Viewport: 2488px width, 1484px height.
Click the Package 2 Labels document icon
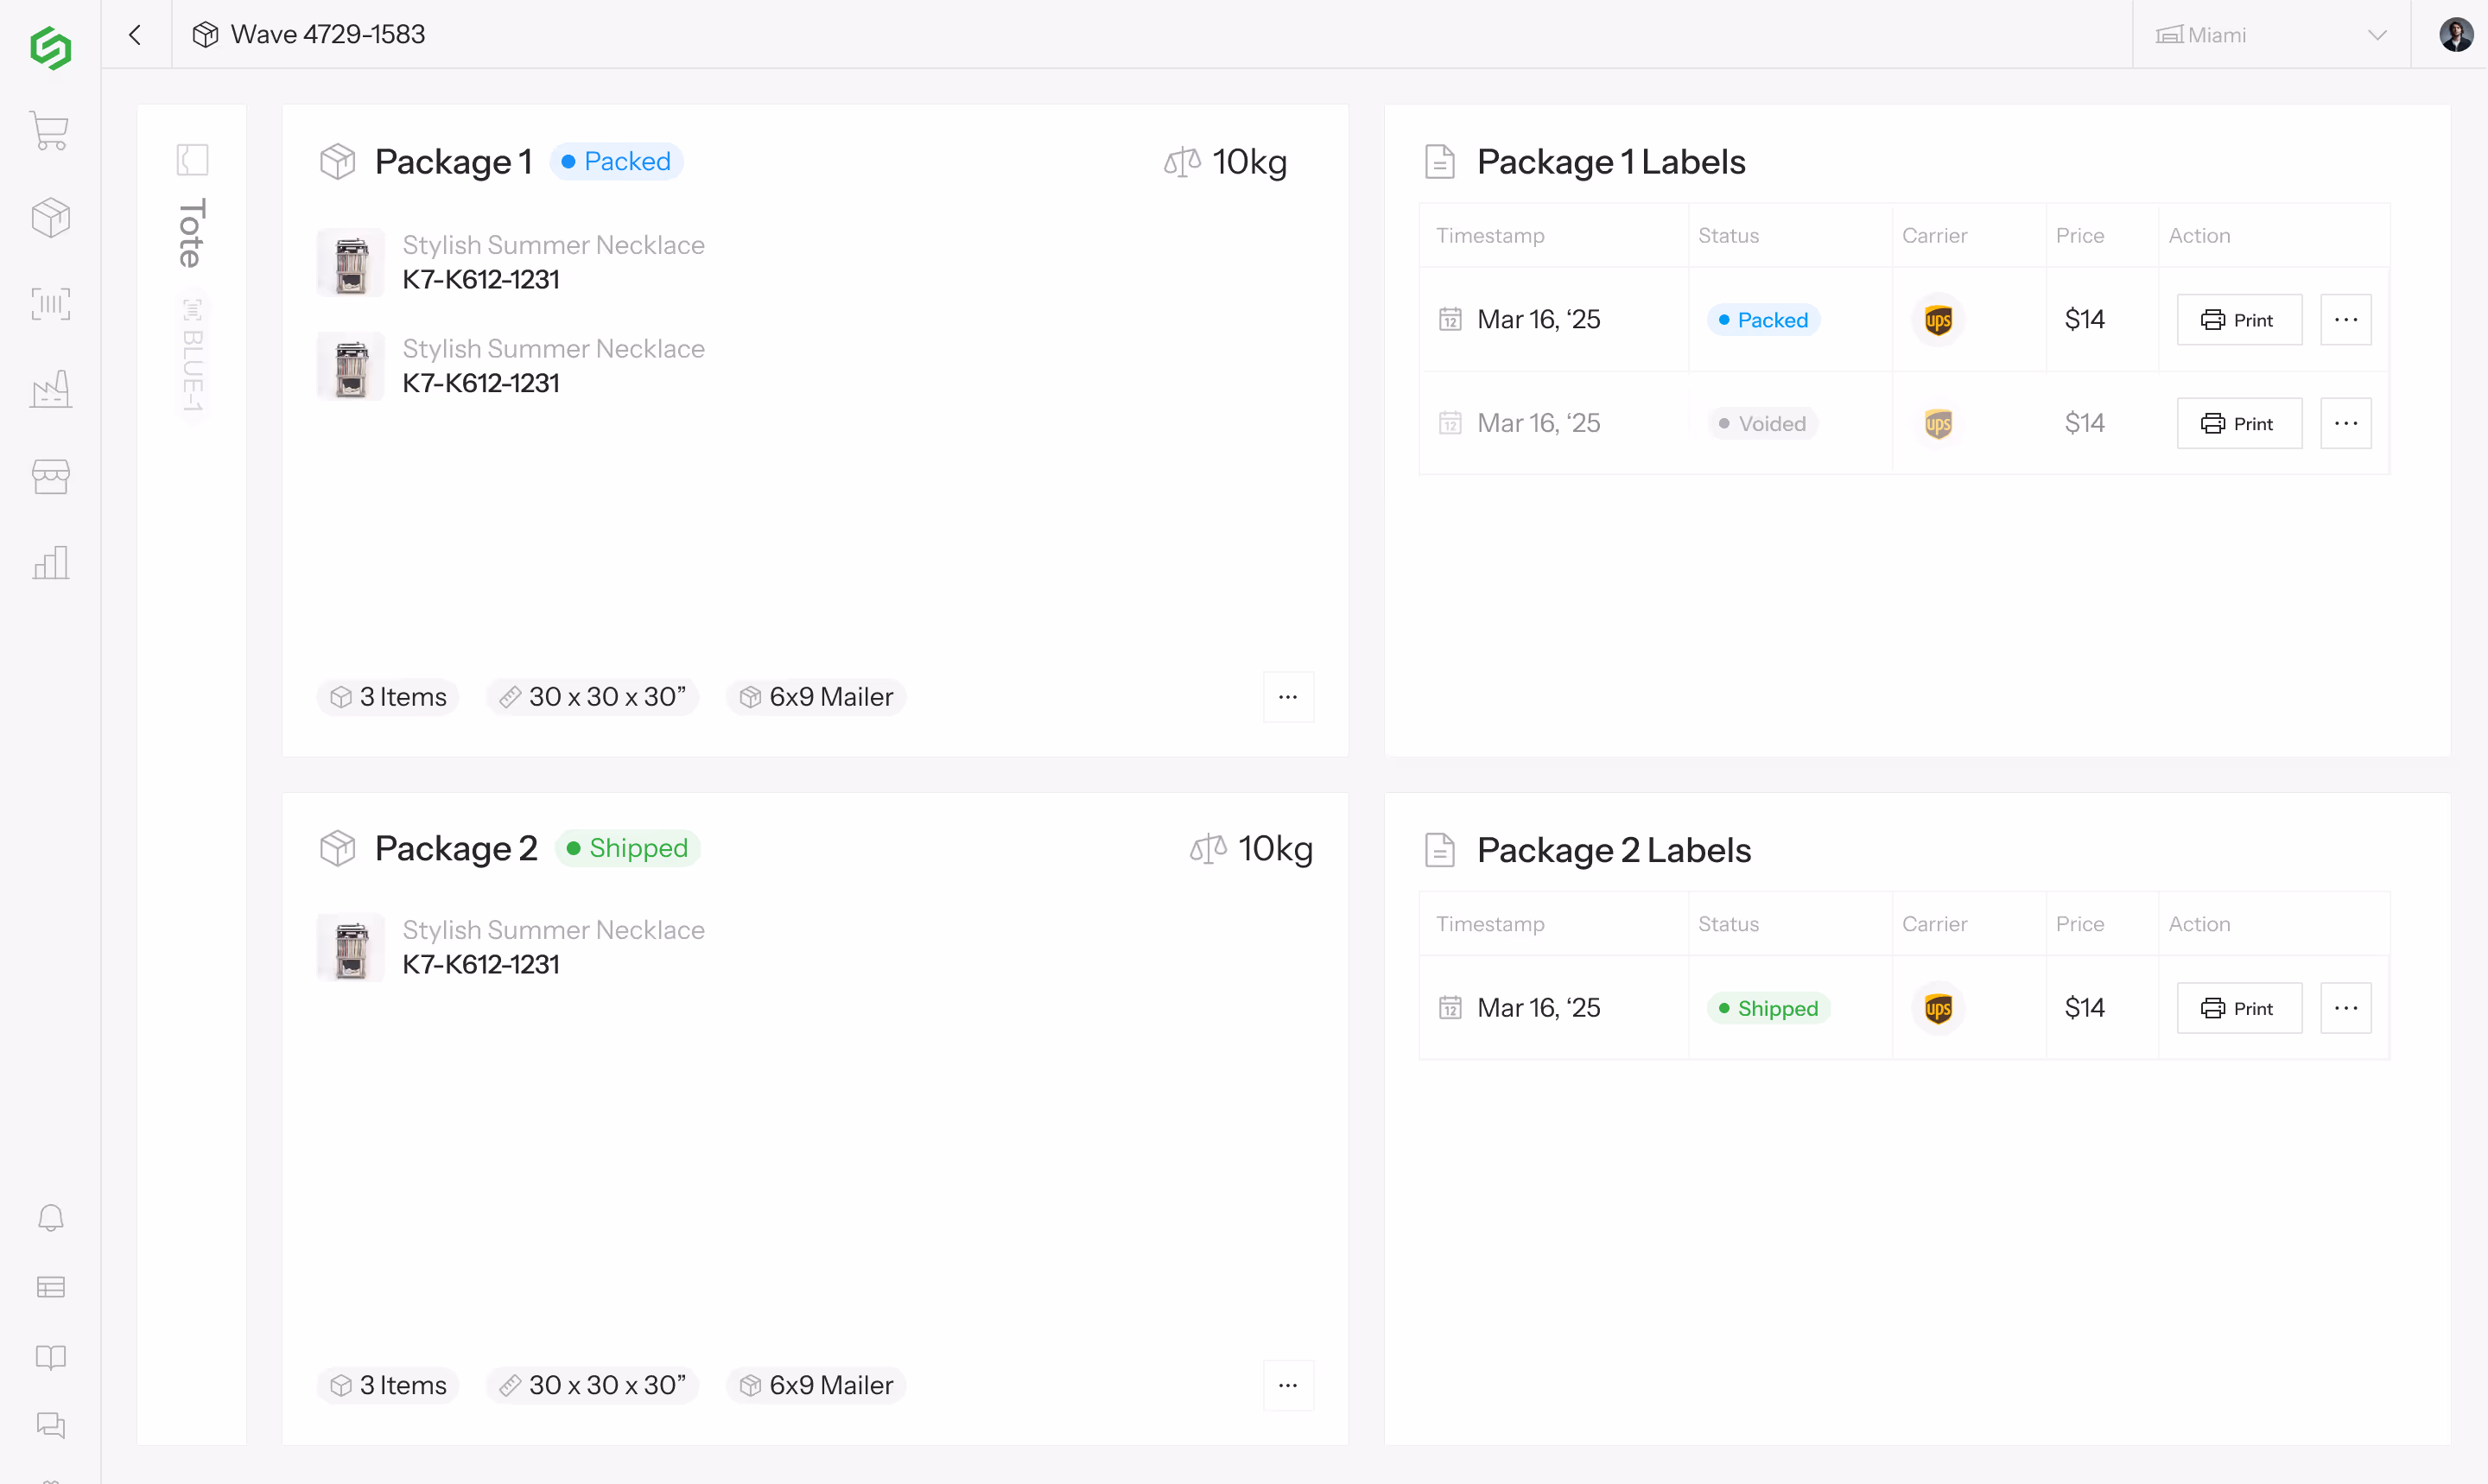click(x=1439, y=850)
